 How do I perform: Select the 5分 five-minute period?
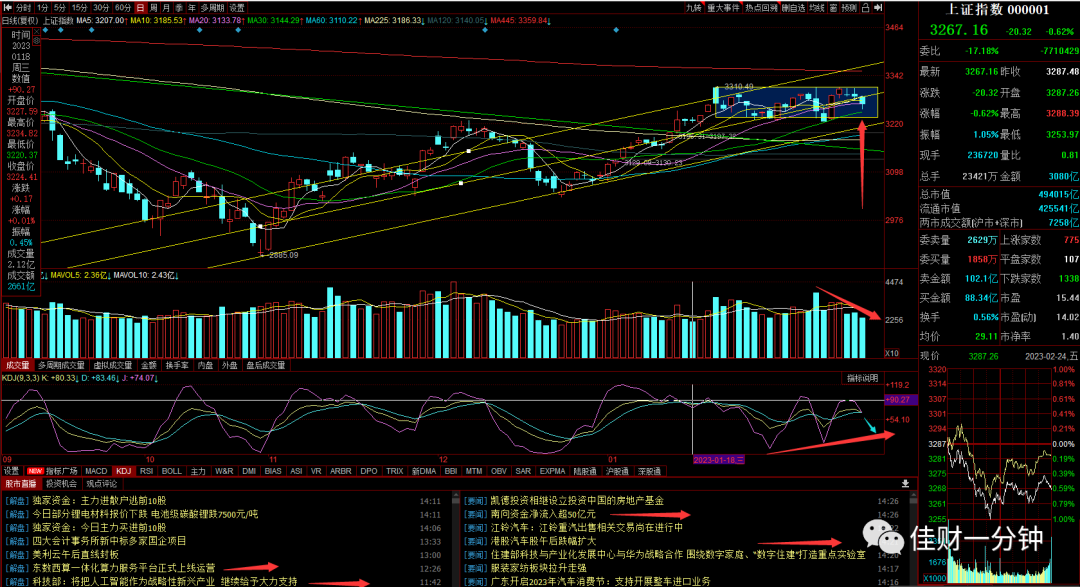point(60,8)
